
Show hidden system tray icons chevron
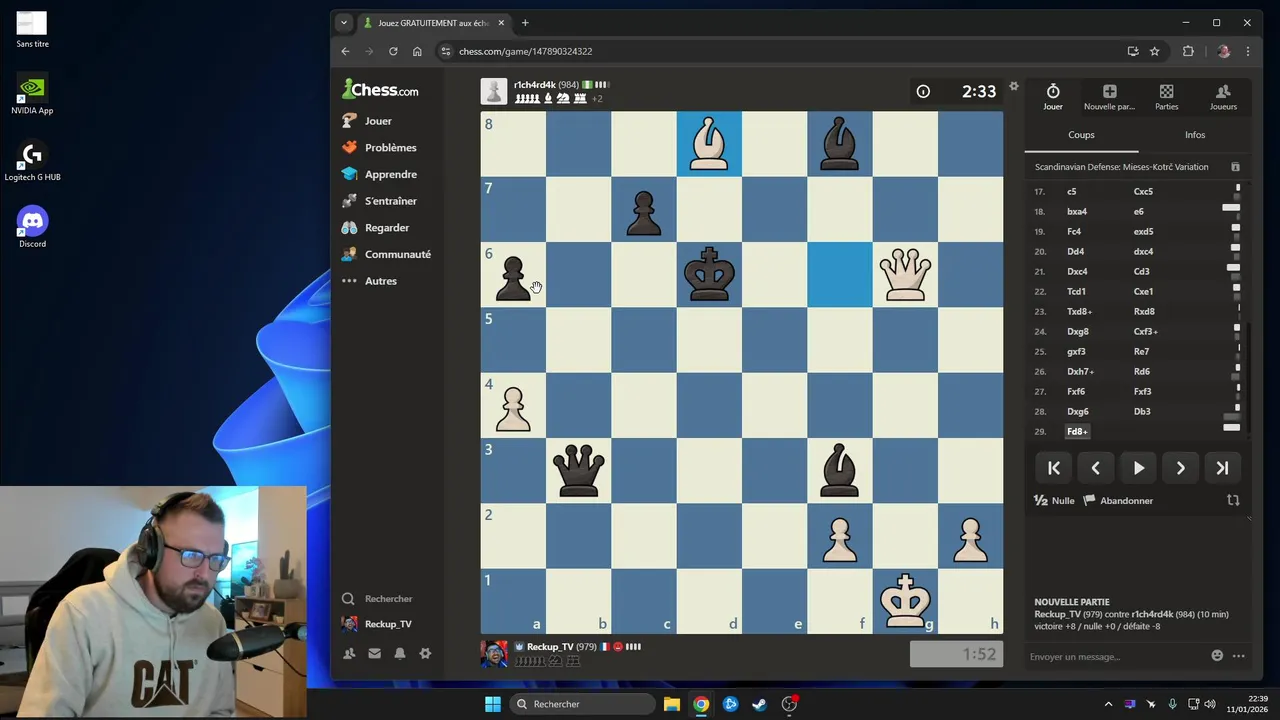click(x=1108, y=704)
